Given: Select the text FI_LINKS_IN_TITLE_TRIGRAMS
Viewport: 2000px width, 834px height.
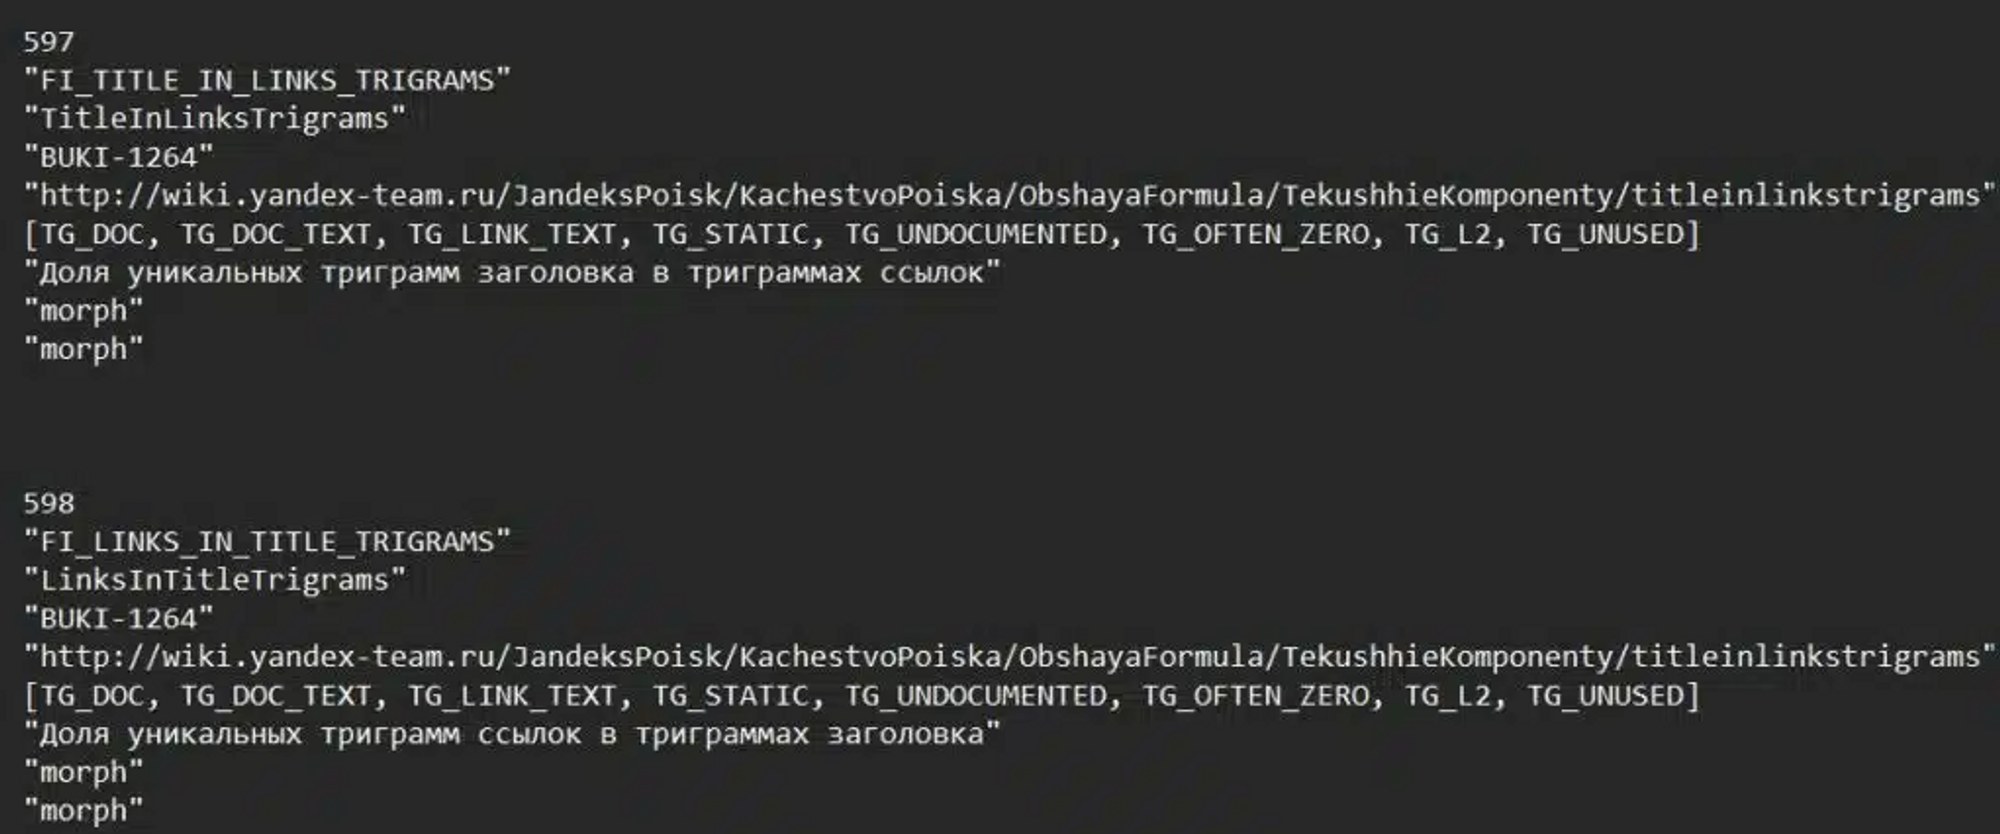Looking at the screenshot, I should pos(268,542).
